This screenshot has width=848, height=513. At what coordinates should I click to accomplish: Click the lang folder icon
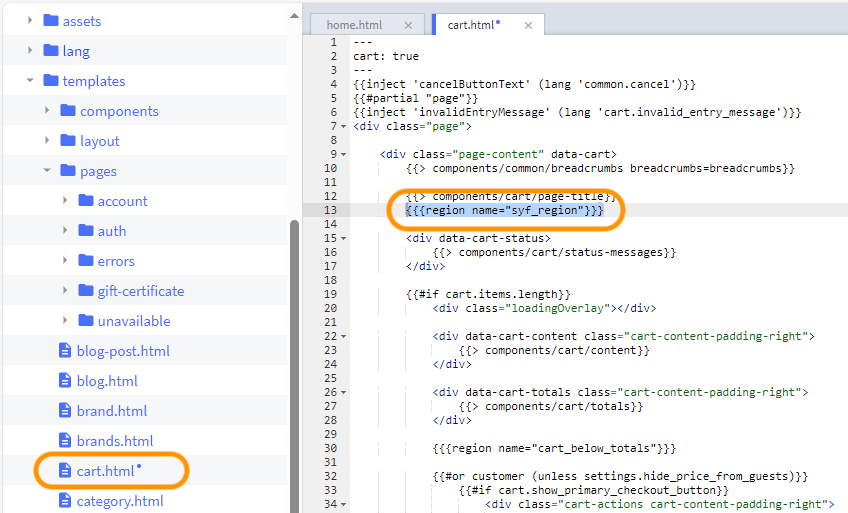click(x=50, y=51)
